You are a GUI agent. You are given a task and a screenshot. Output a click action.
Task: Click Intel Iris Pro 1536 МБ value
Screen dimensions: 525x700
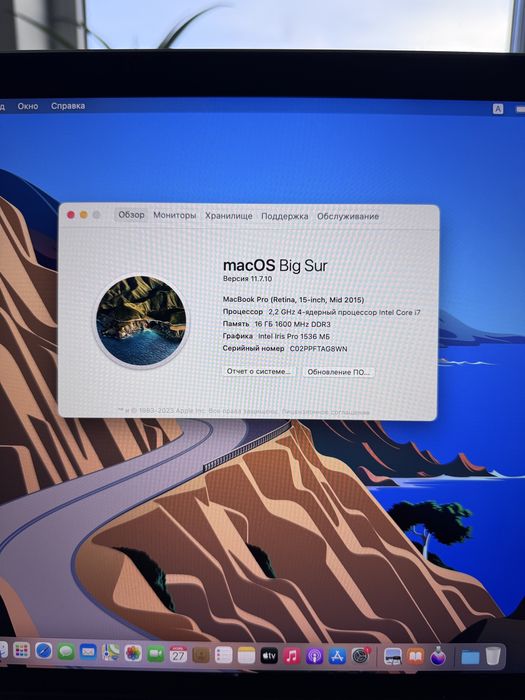tap(294, 336)
